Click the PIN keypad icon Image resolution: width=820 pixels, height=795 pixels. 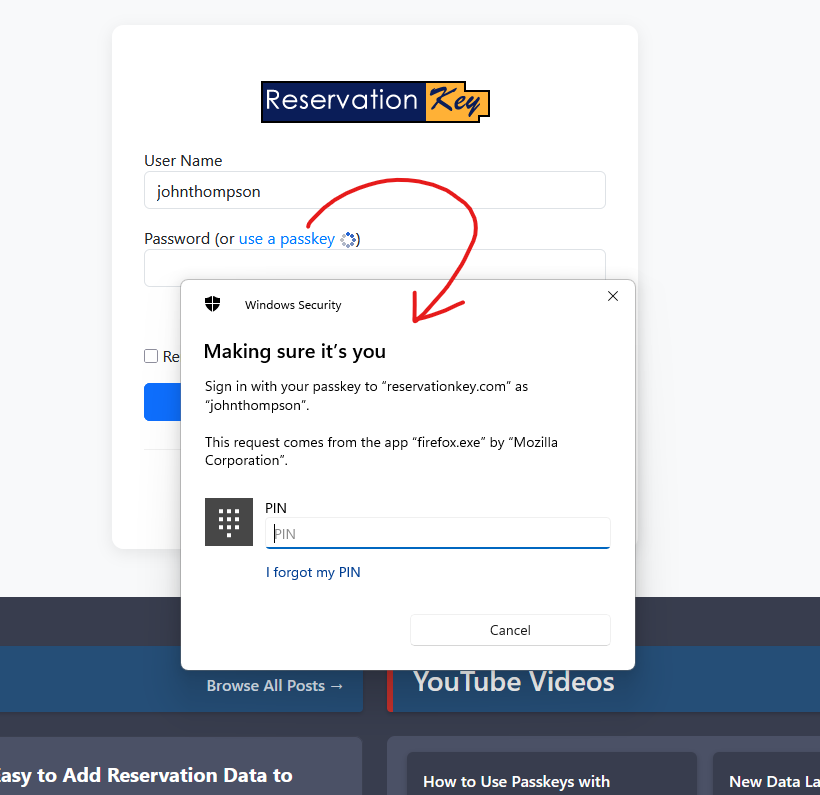[229, 522]
